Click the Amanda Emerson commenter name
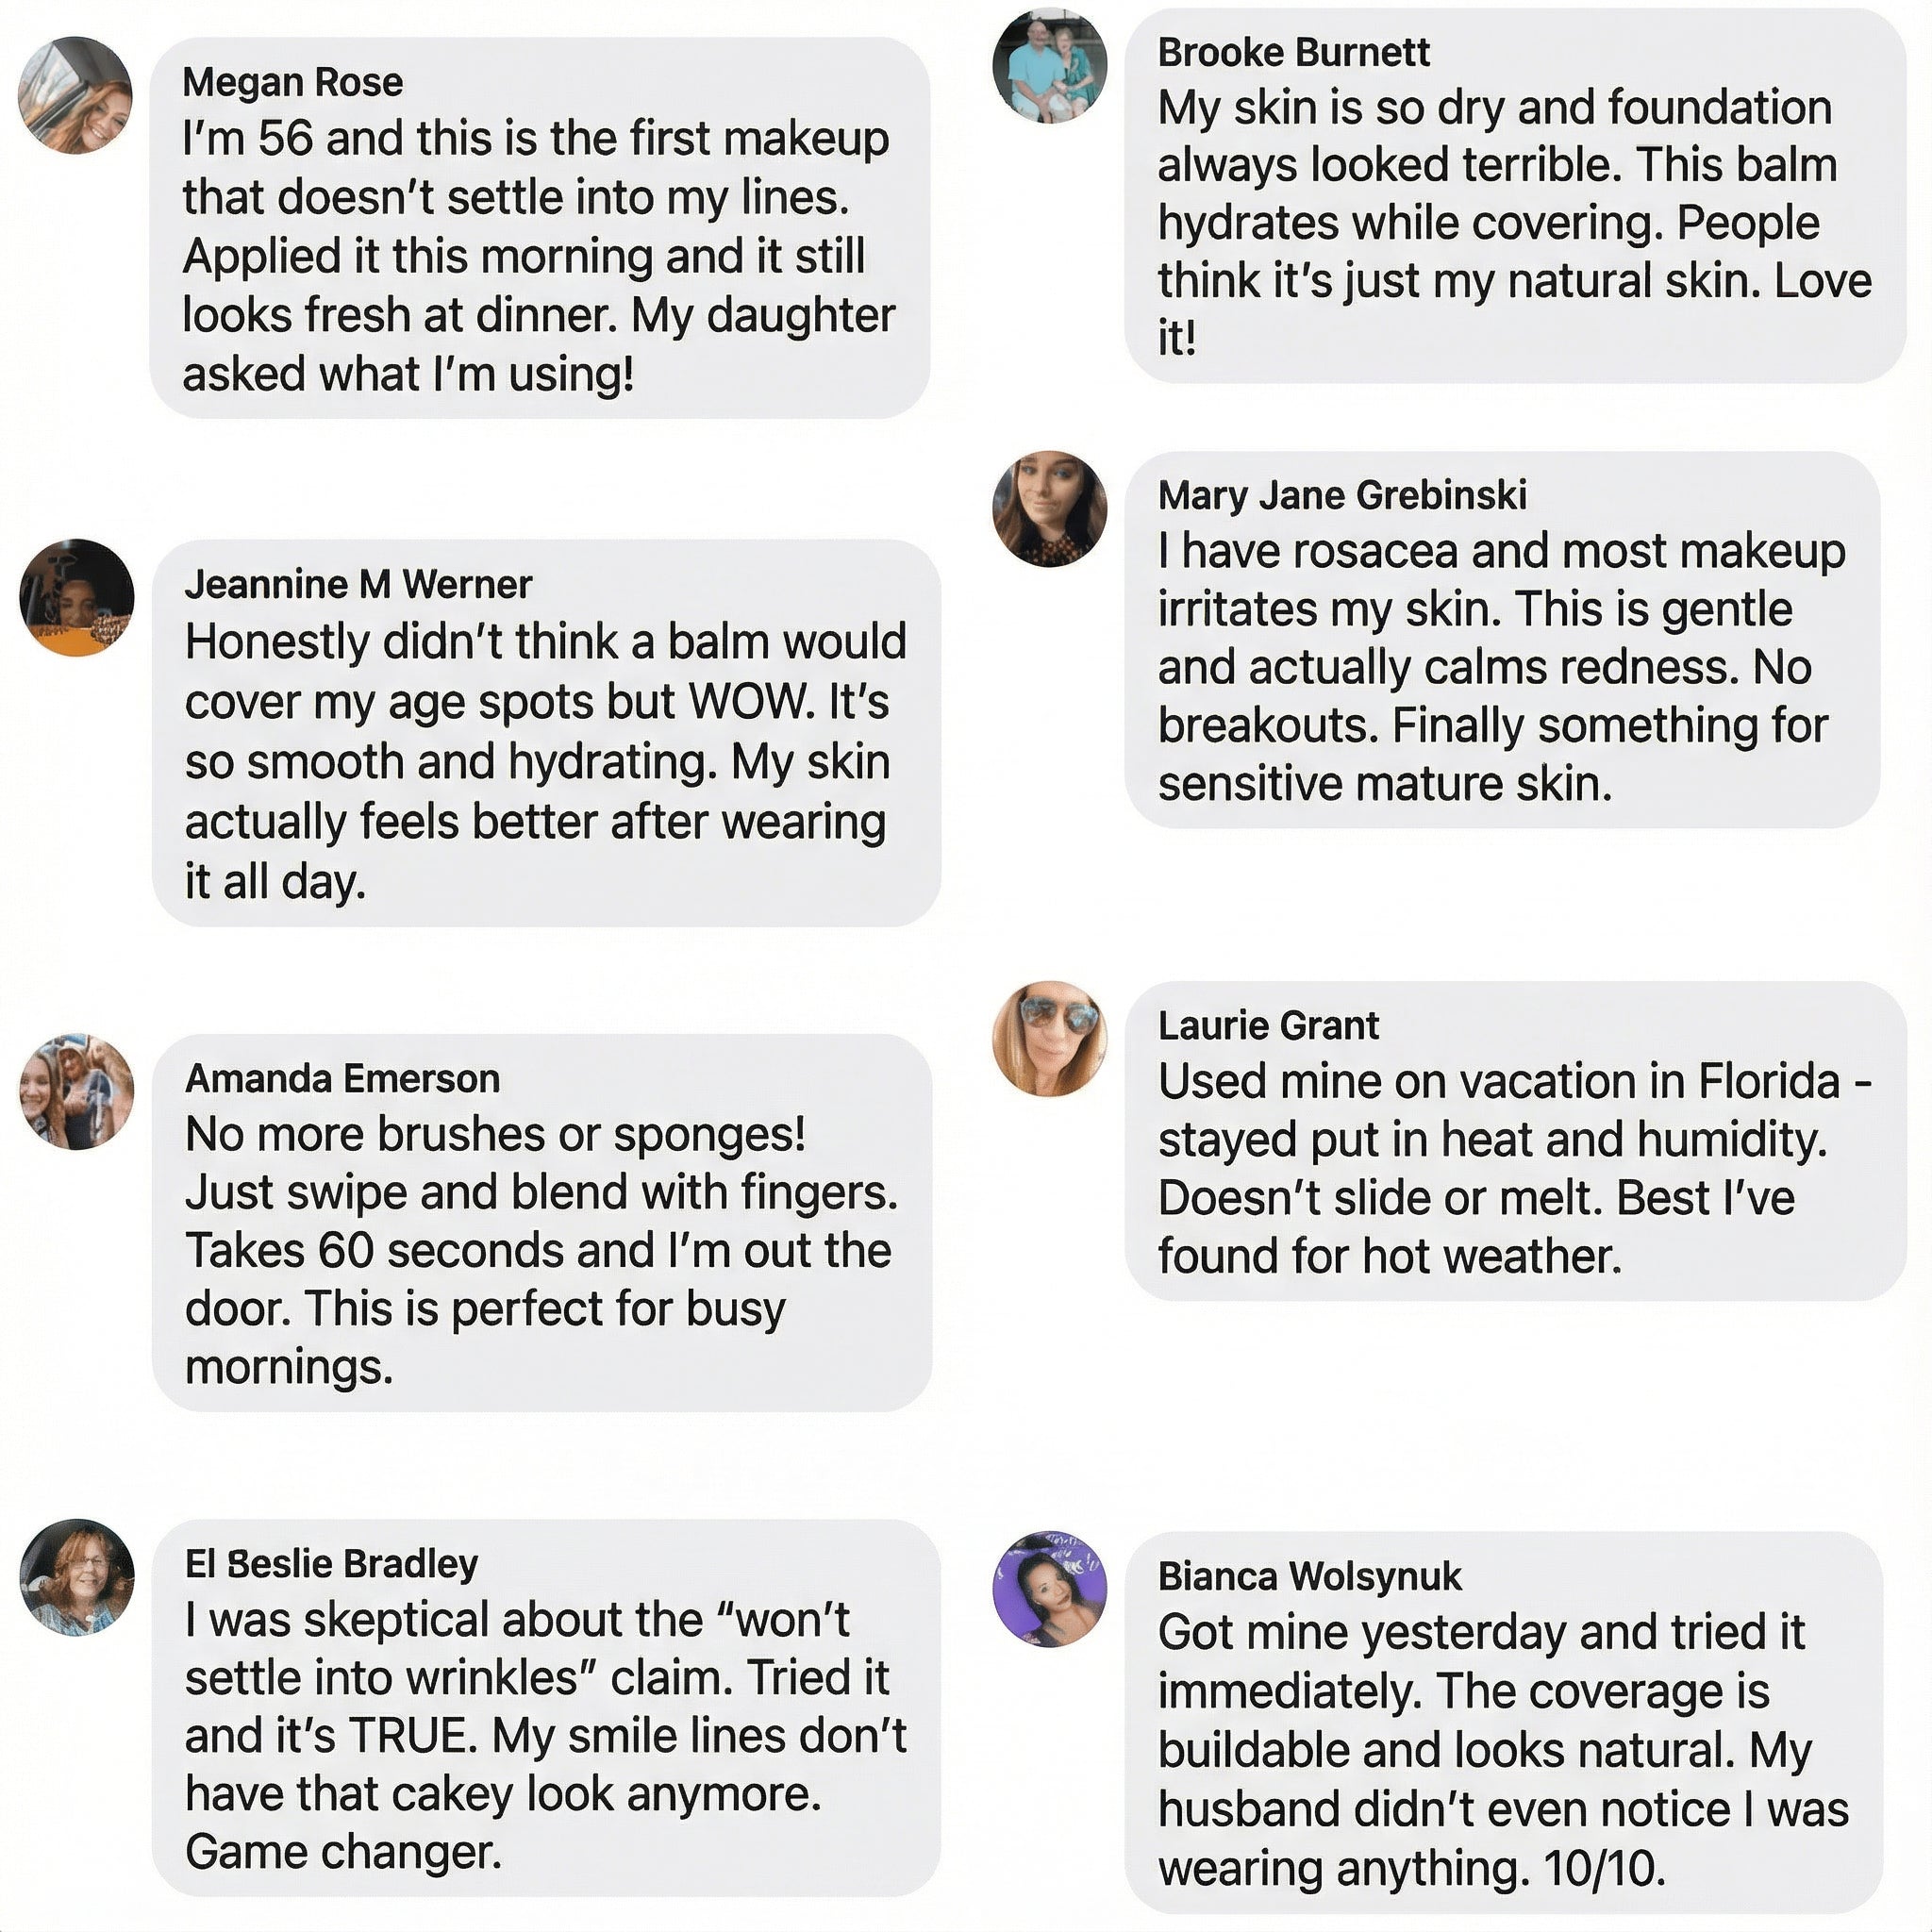Screen dimensions: 1932x1932 pyautogui.click(x=342, y=1078)
